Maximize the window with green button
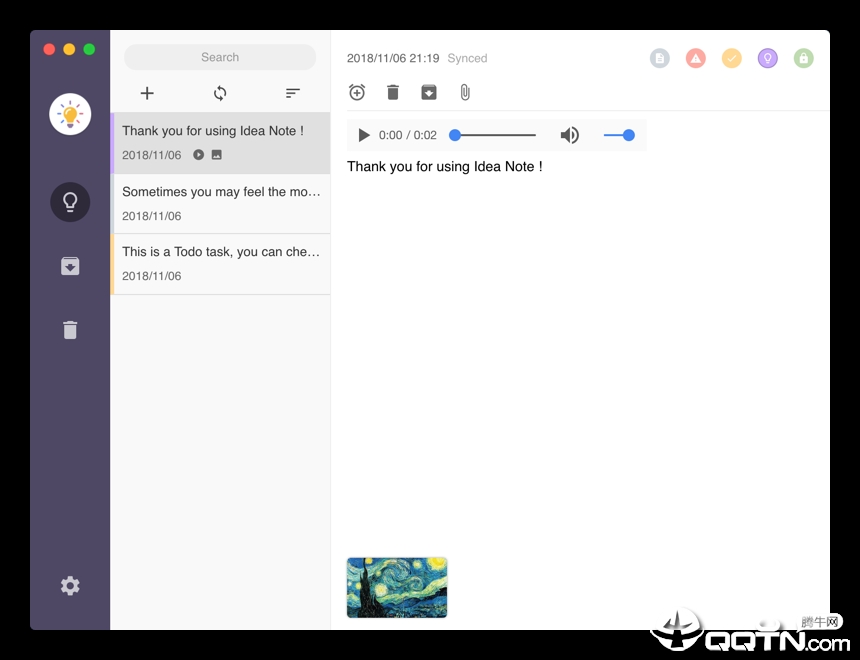The width and height of the screenshot is (860, 660). tap(89, 49)
